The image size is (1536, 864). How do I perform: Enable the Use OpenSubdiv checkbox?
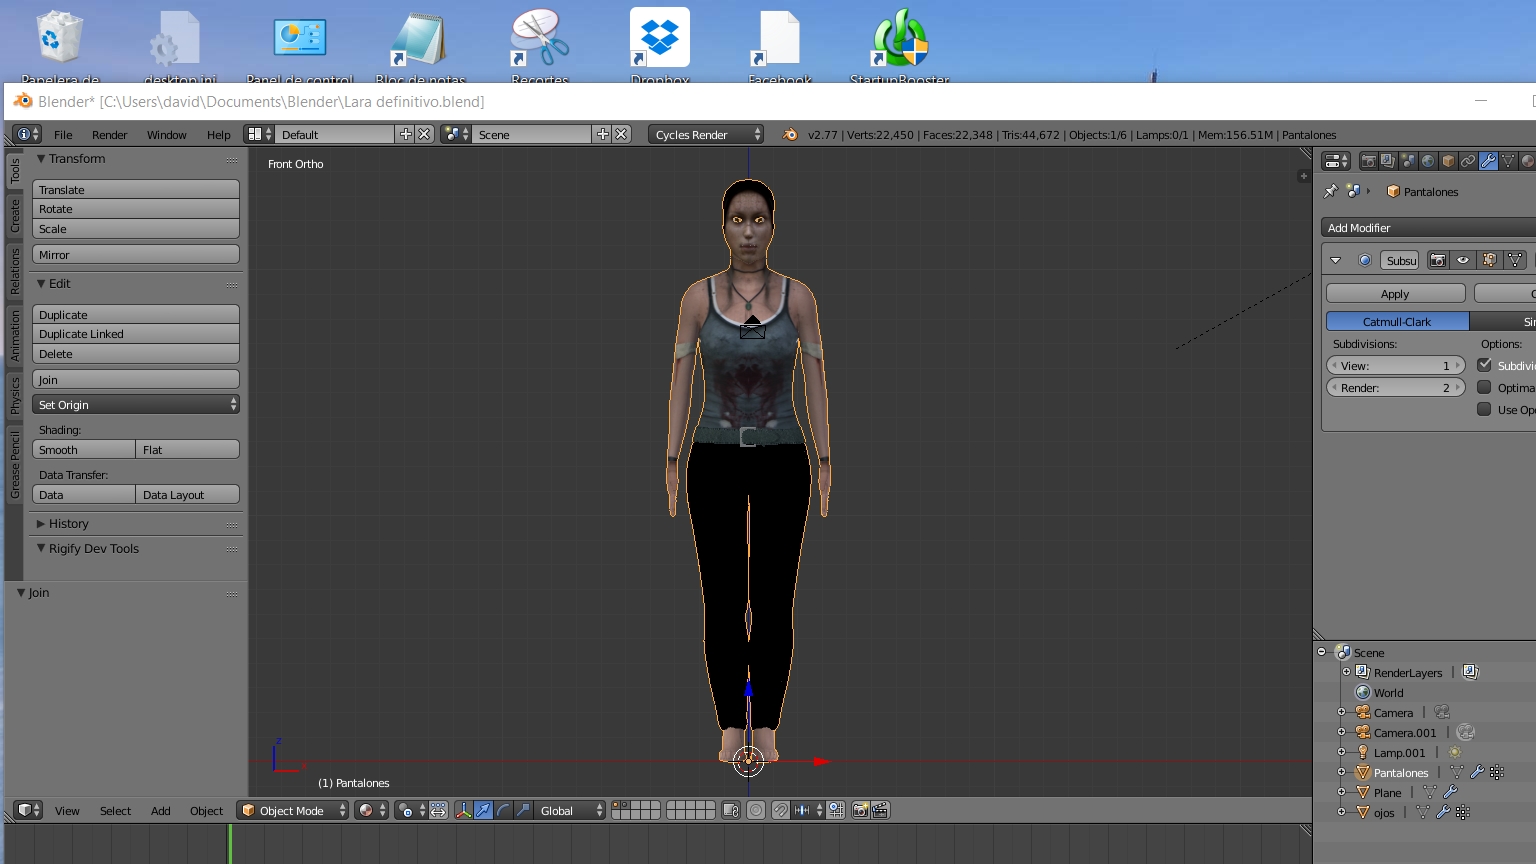point(1485,409)
